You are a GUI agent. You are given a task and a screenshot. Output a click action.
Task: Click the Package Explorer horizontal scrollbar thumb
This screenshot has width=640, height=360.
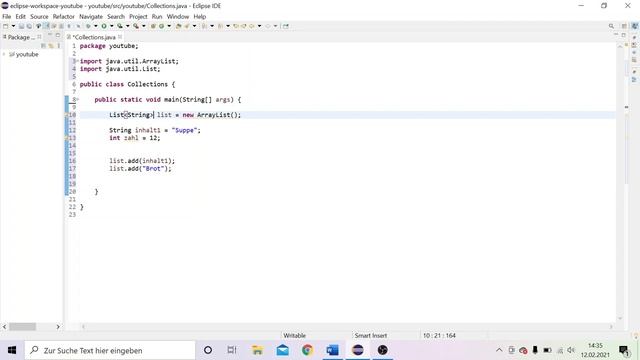(x=22, y=327)
